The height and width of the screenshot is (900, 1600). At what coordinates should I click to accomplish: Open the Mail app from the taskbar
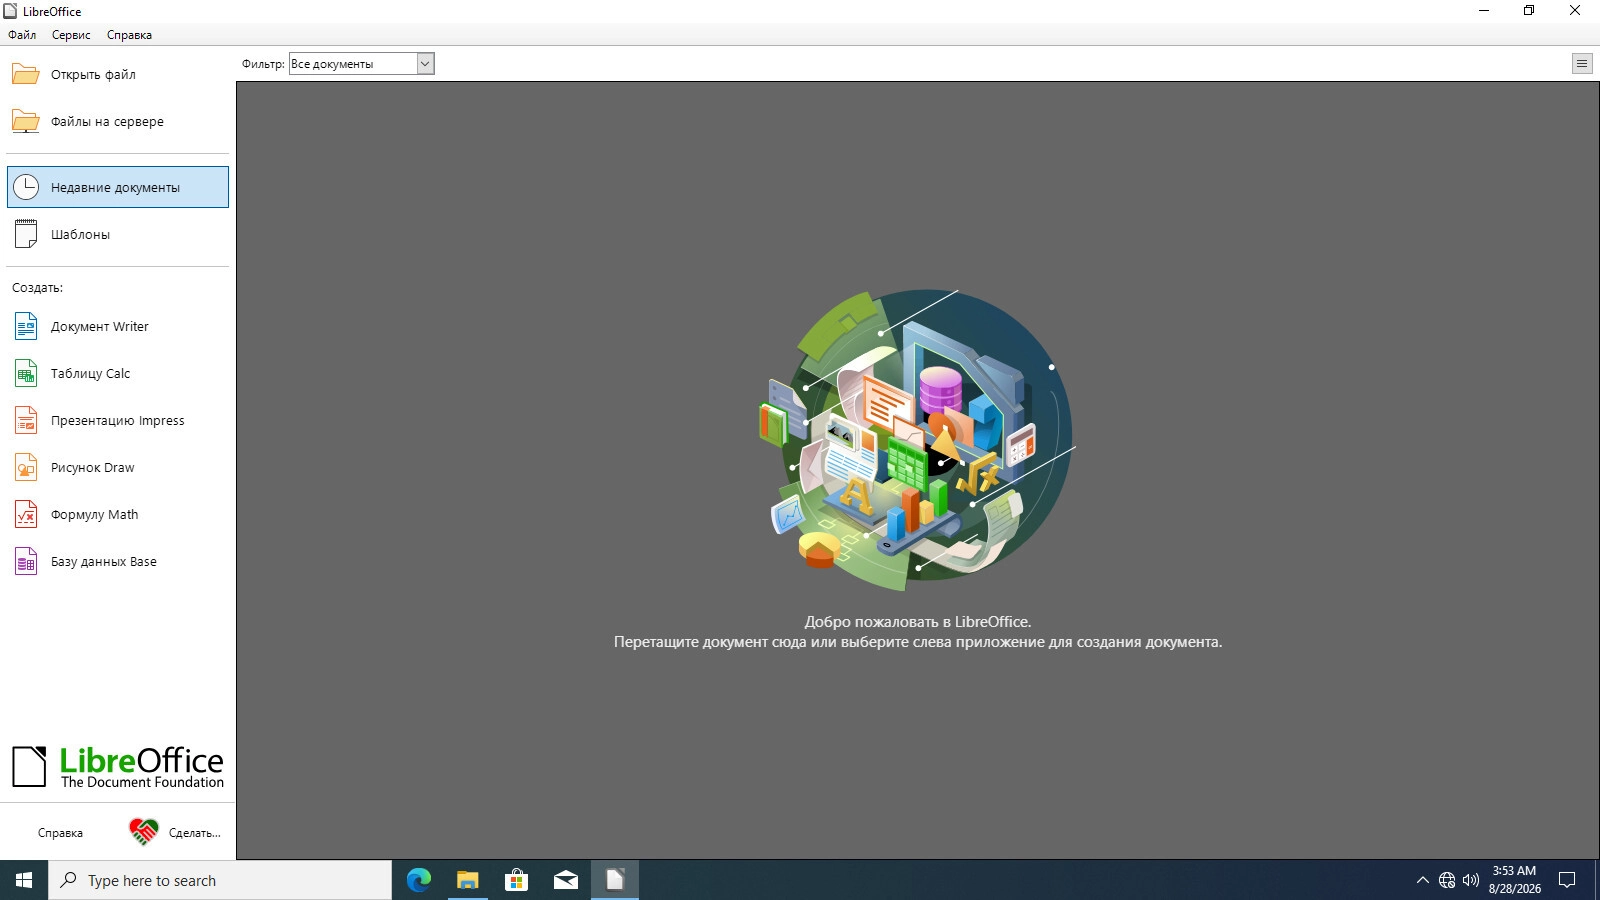(565, 880)
